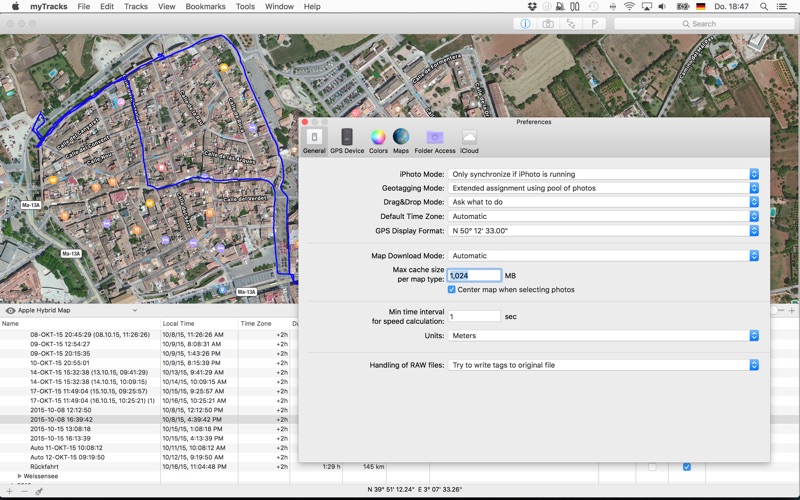Screen dimensions: 800x500
Task: Click the max cache size input field
Action: pos(474,275)
